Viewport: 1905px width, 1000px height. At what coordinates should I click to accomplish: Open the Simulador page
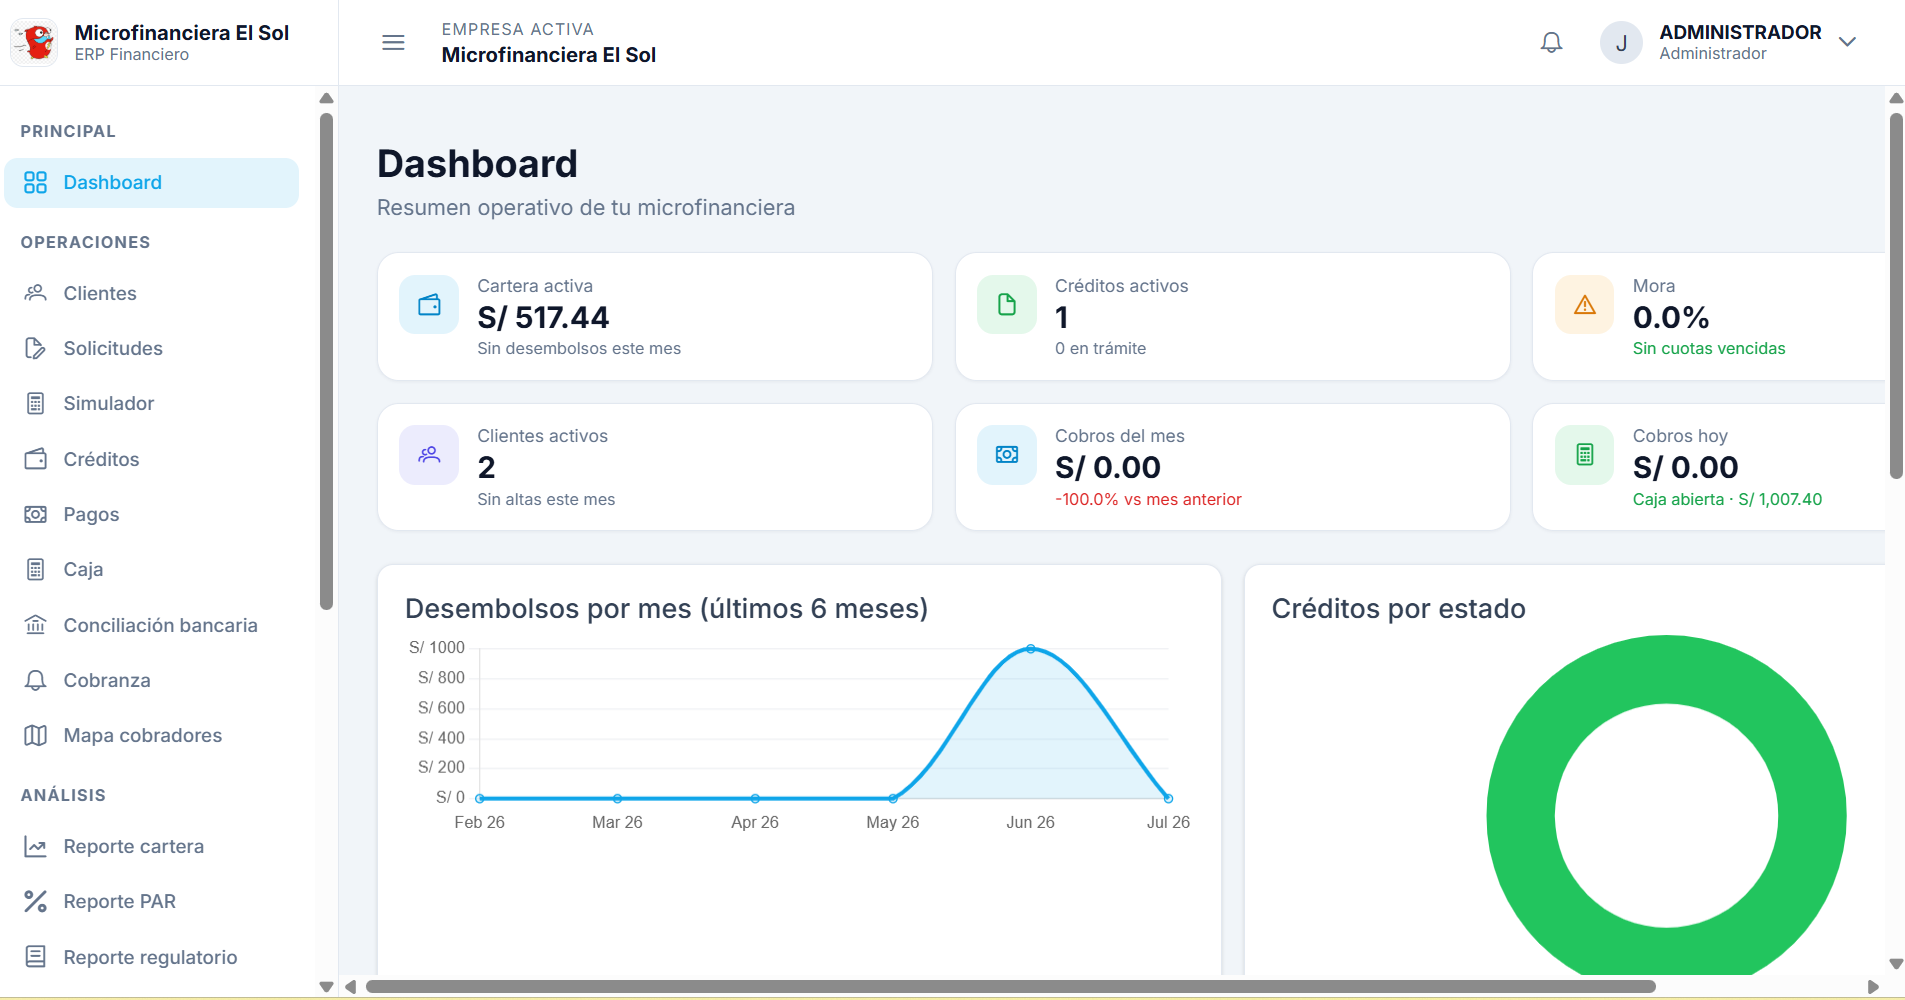click(152, 403)
